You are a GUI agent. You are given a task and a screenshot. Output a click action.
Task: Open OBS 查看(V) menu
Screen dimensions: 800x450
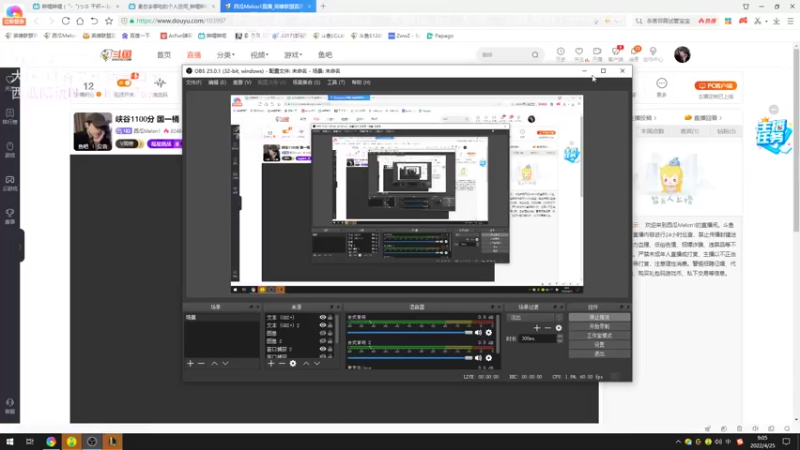[242, 82]
